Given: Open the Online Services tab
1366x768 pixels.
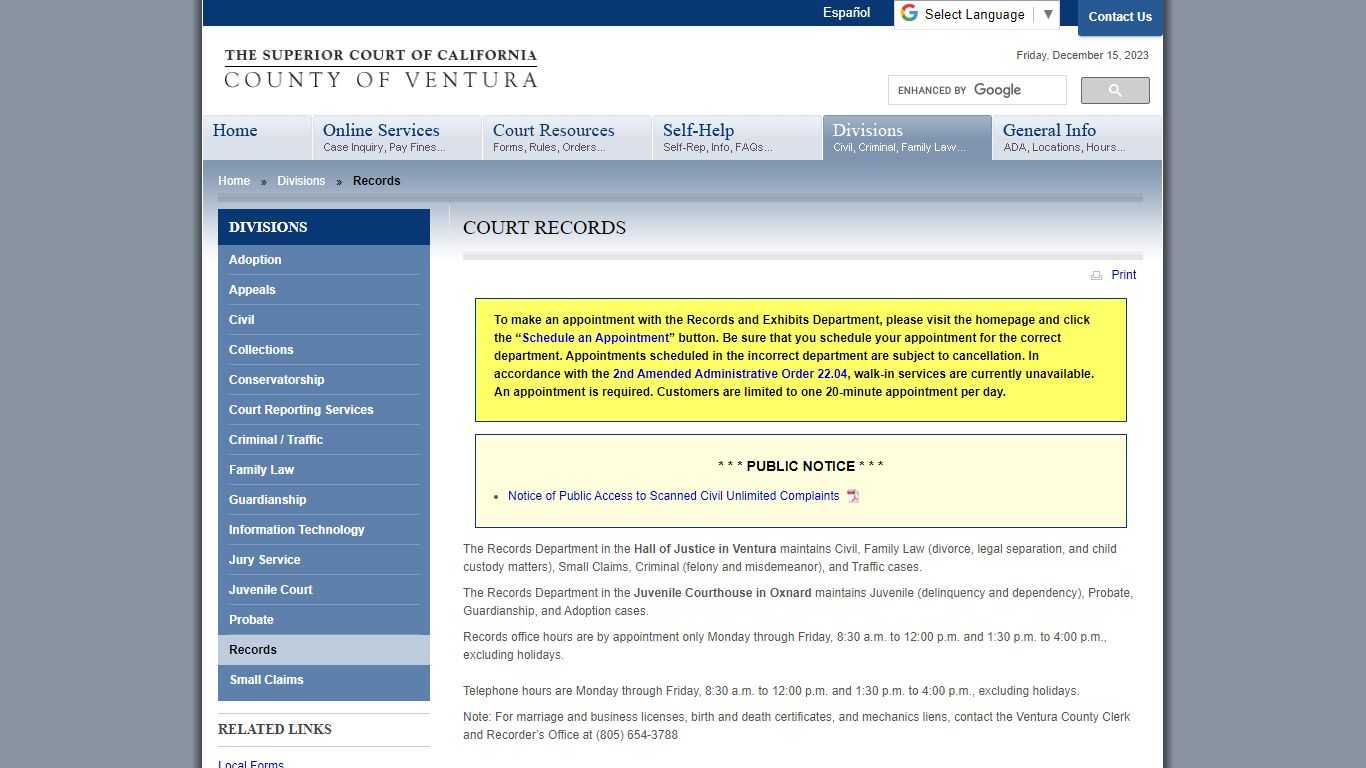Looking at the screenshot, I should 397,138.
